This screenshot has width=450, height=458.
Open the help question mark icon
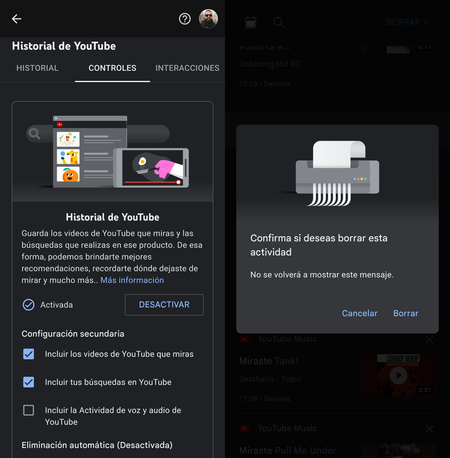[x=185, y=19]
